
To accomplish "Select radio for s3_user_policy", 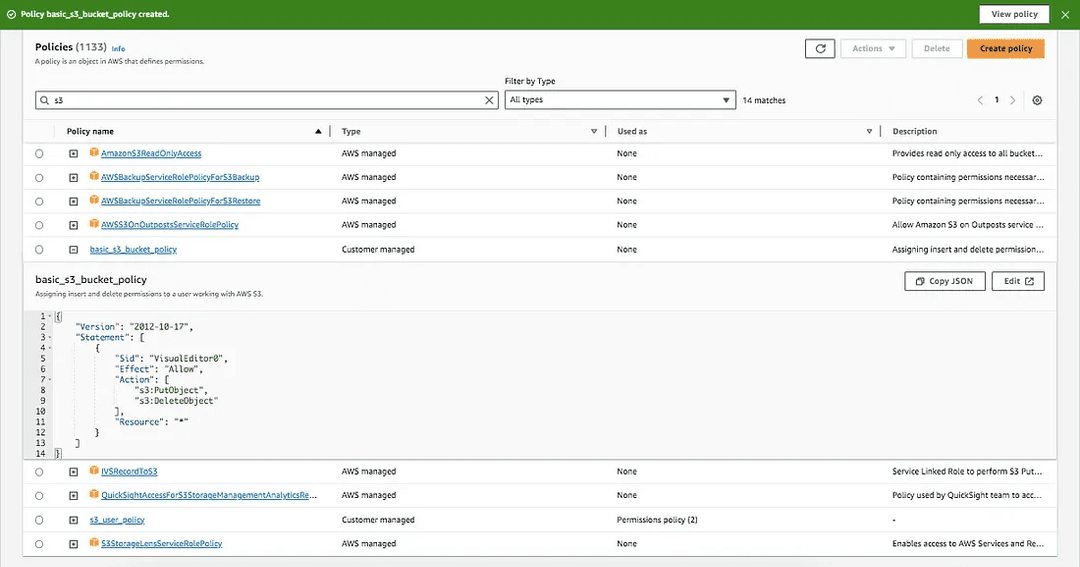I will point(39,520).
